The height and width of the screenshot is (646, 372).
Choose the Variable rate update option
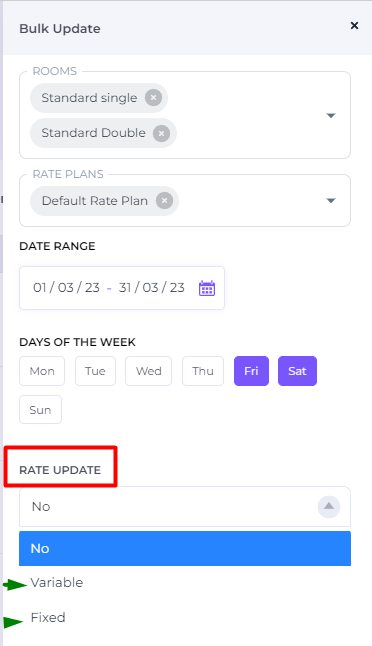tap(185, 583)
